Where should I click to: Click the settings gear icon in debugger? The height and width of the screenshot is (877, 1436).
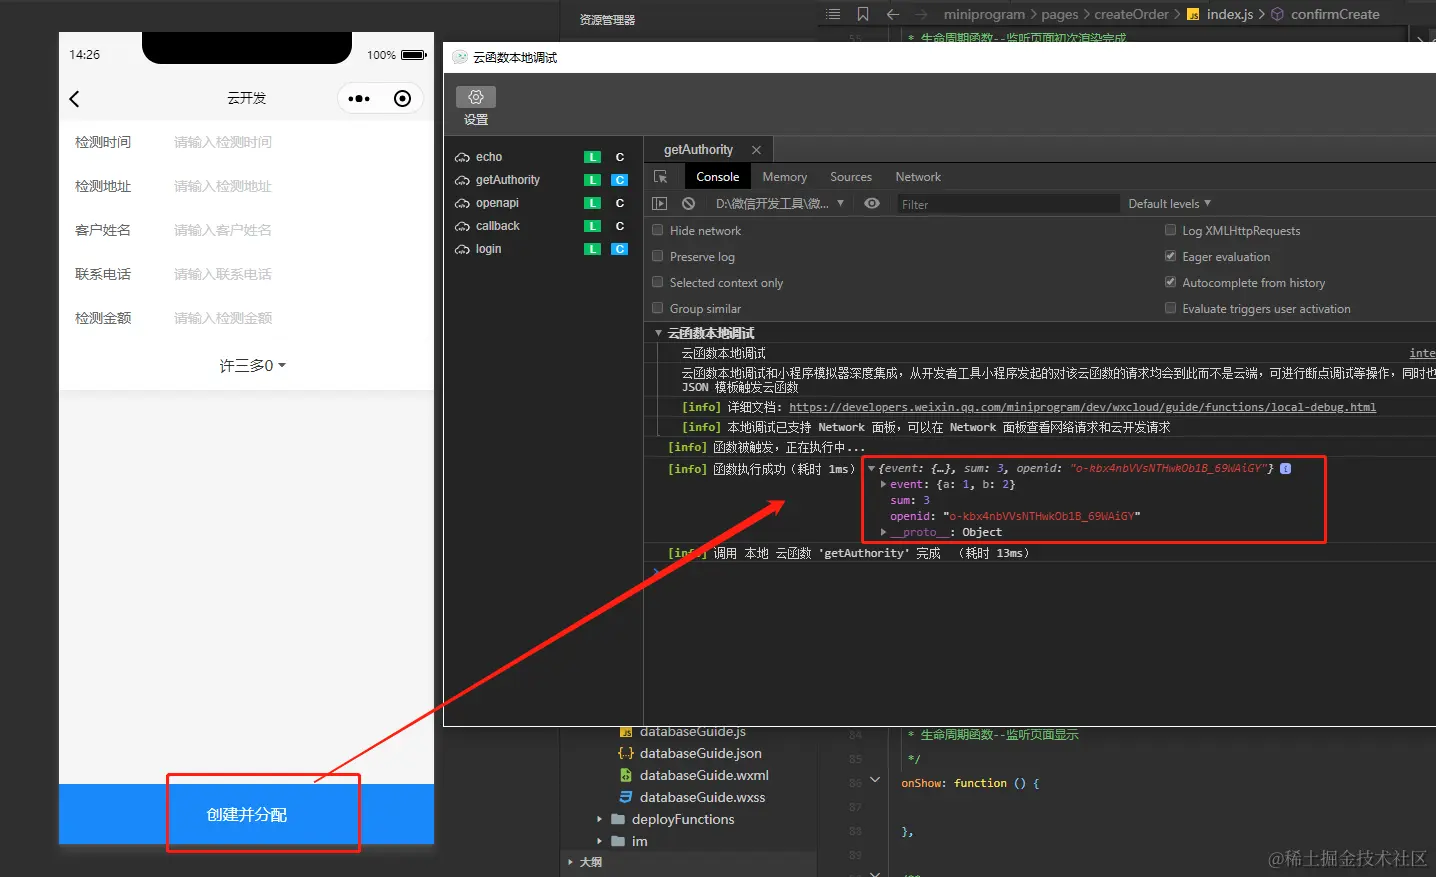coord(476,97)
